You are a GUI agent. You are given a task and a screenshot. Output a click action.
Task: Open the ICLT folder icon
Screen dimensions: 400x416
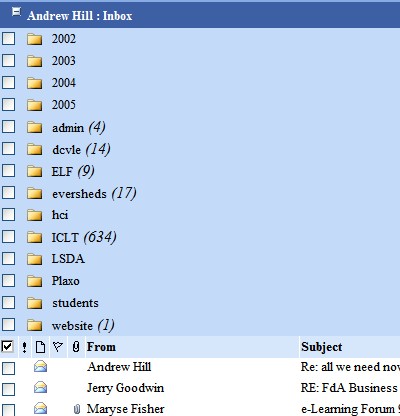tap(34, 237)
